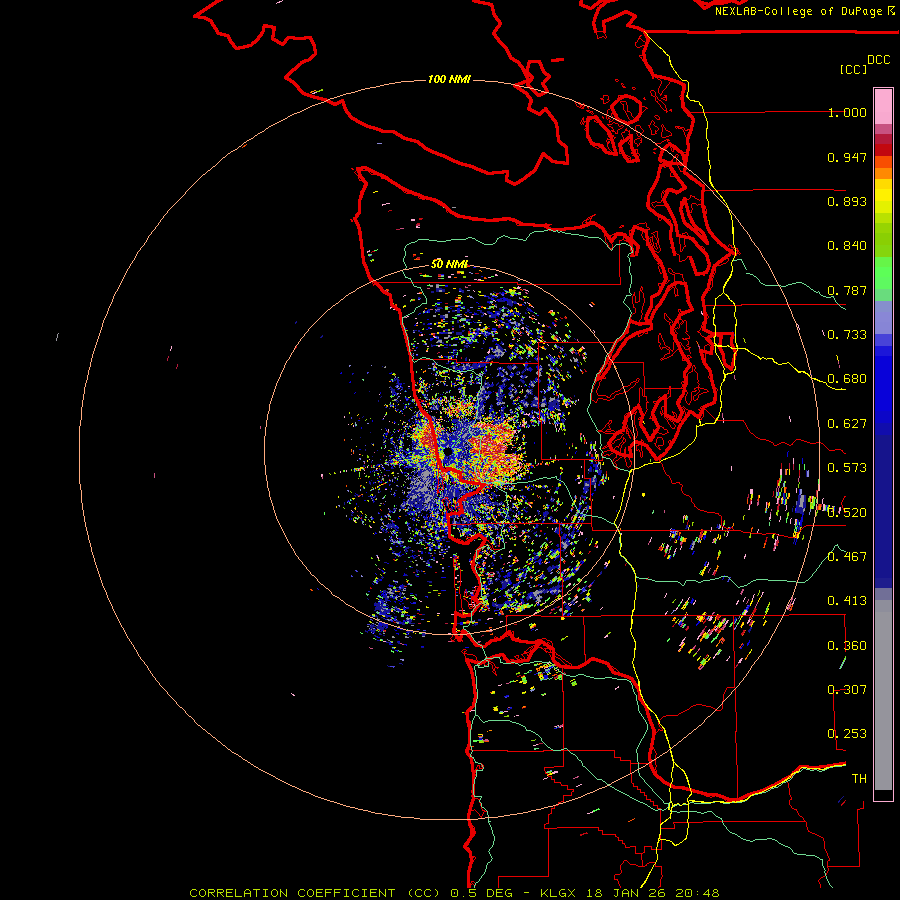Click the DCC legend header label

(x=878, y=60)
